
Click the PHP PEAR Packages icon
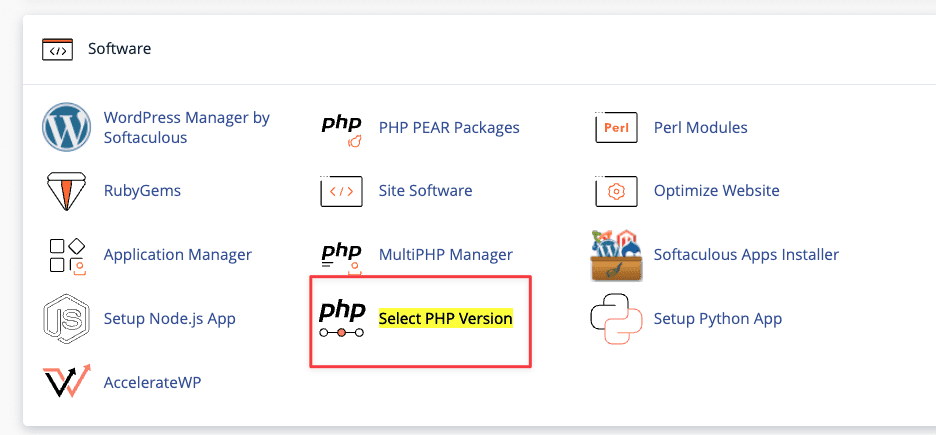342,128
